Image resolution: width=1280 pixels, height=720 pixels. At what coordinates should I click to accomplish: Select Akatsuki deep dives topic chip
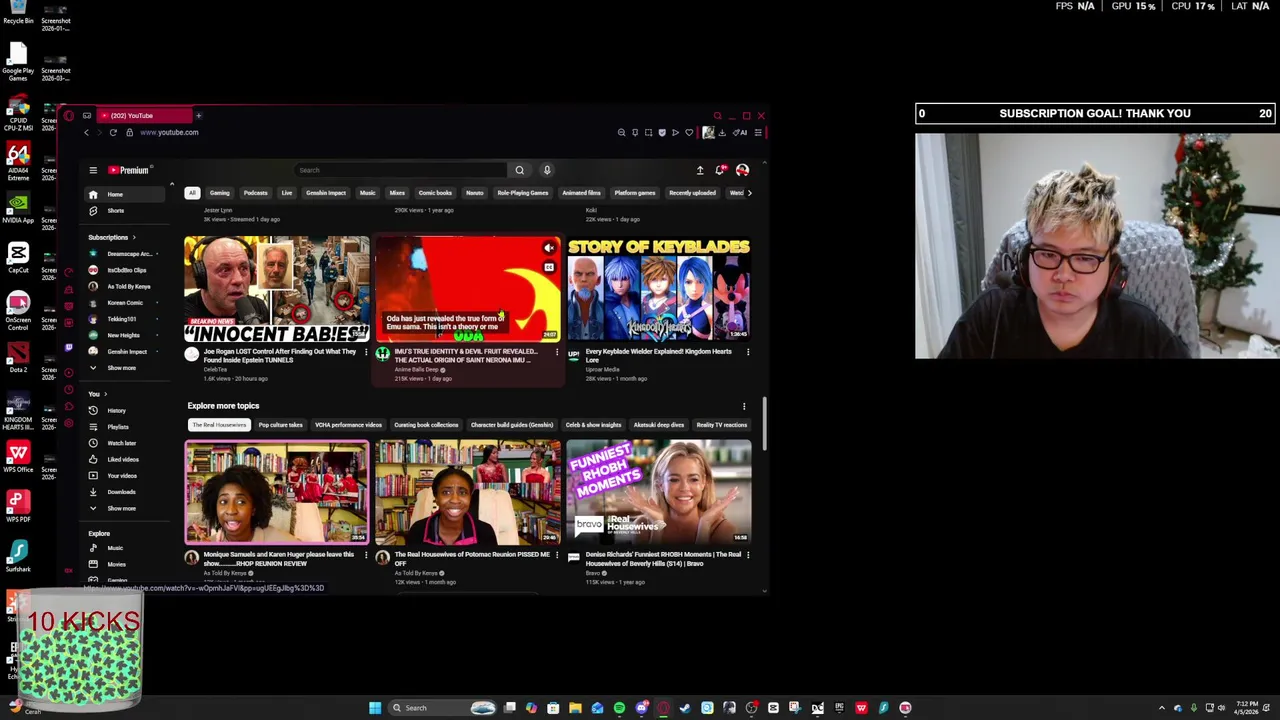pos(659,425)
